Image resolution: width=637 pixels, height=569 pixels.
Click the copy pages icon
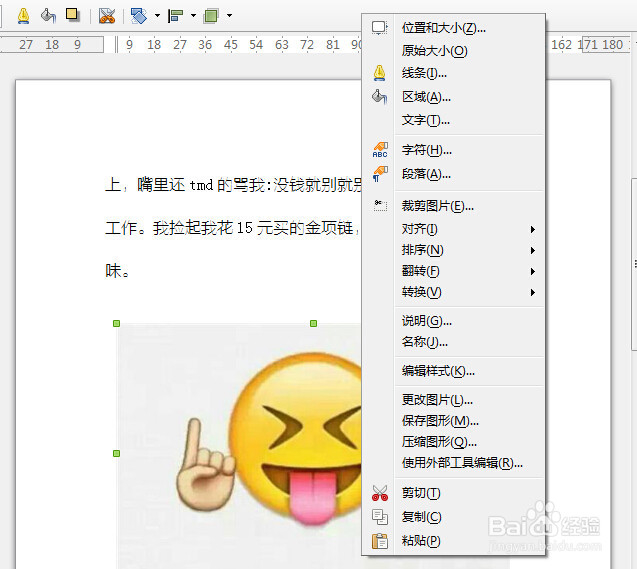coord(380,517)
